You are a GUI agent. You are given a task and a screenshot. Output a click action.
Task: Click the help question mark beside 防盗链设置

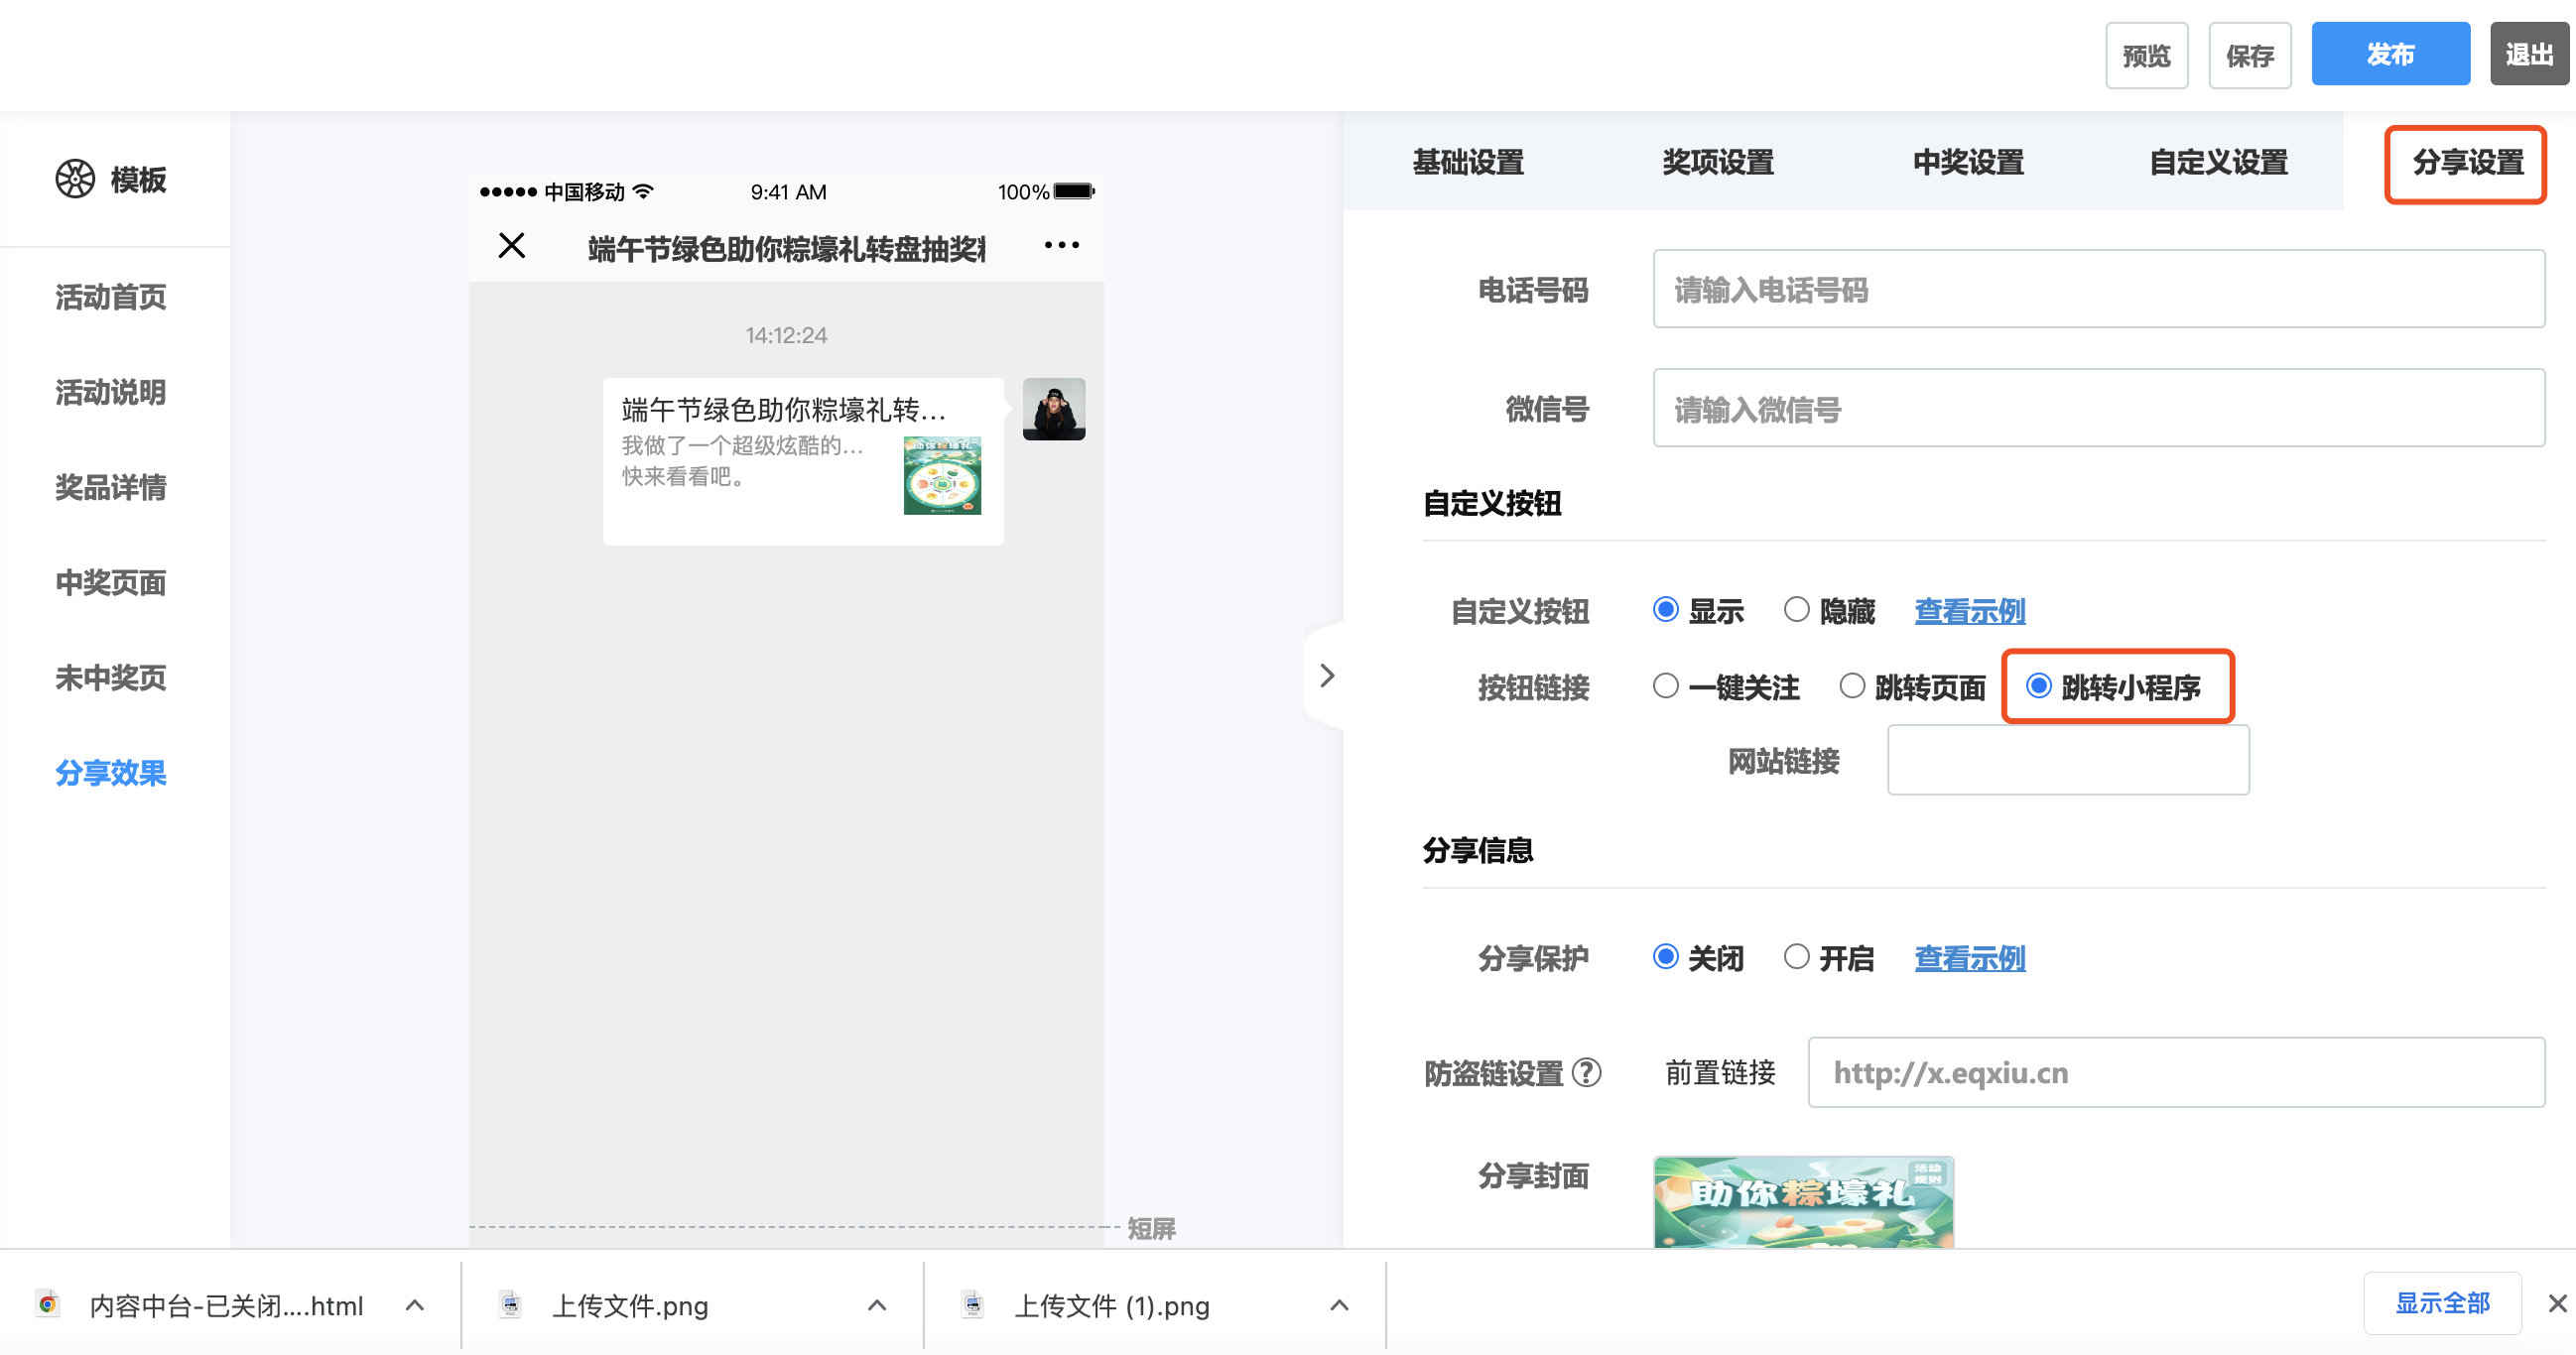[x=1586, y=1072]
